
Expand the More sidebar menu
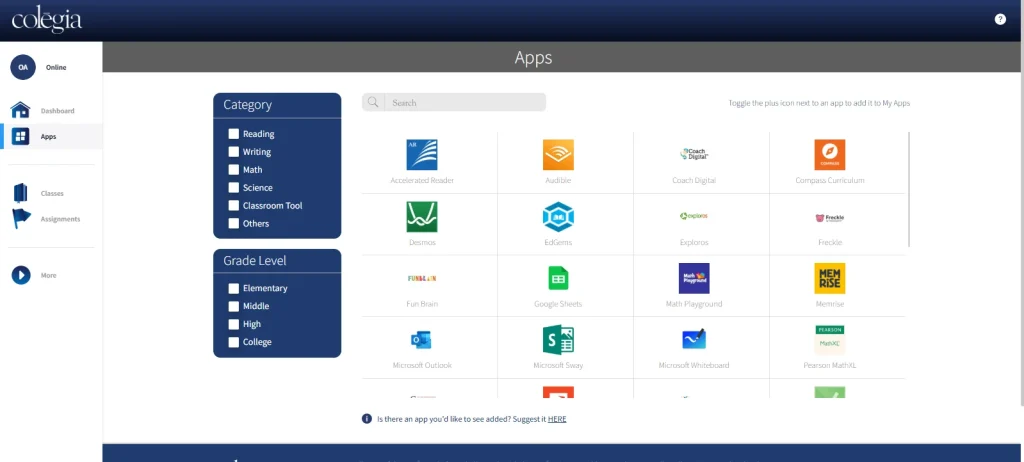click(51, 275)
